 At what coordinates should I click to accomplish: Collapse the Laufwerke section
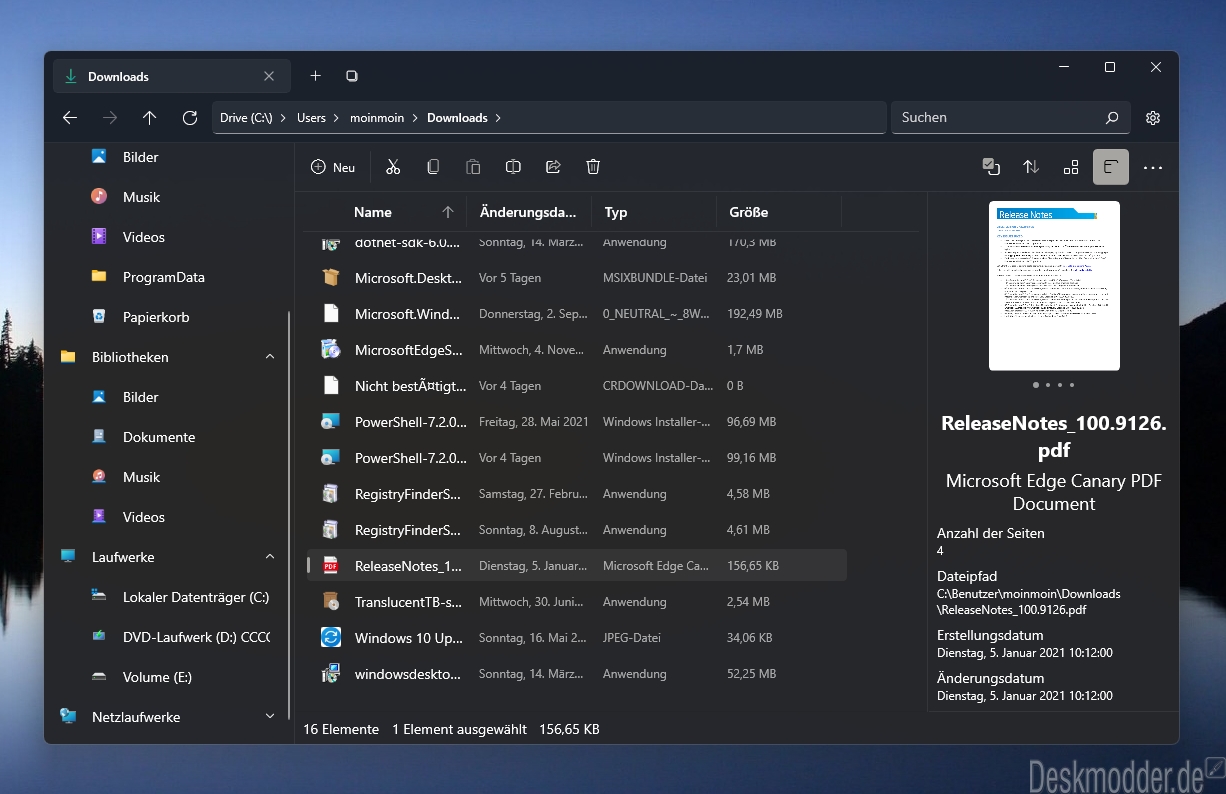click(x=270, y=557)
